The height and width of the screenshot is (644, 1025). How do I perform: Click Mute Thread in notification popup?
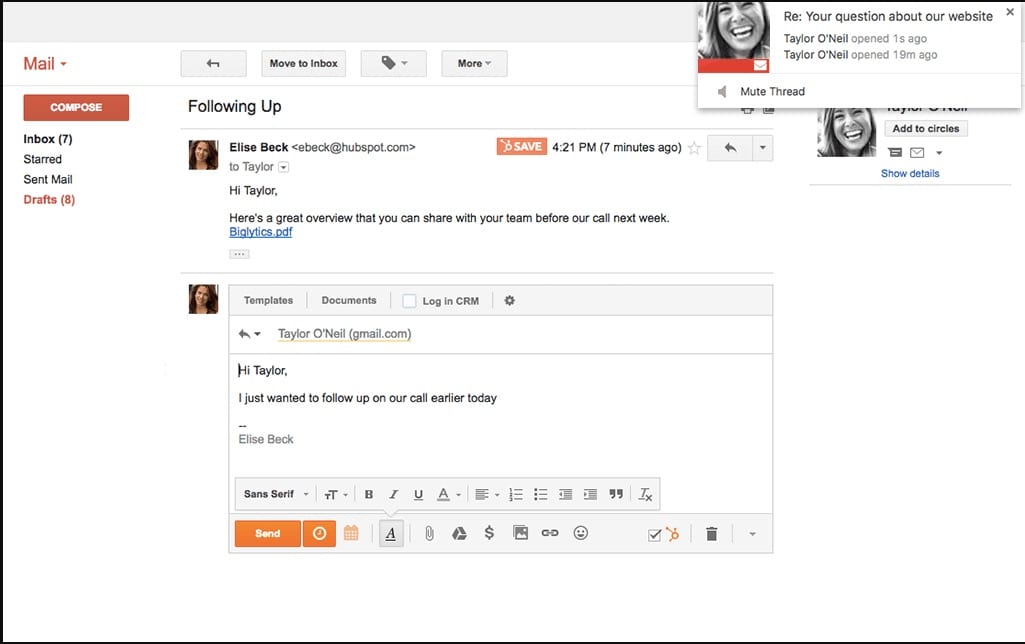pos(772,92)
